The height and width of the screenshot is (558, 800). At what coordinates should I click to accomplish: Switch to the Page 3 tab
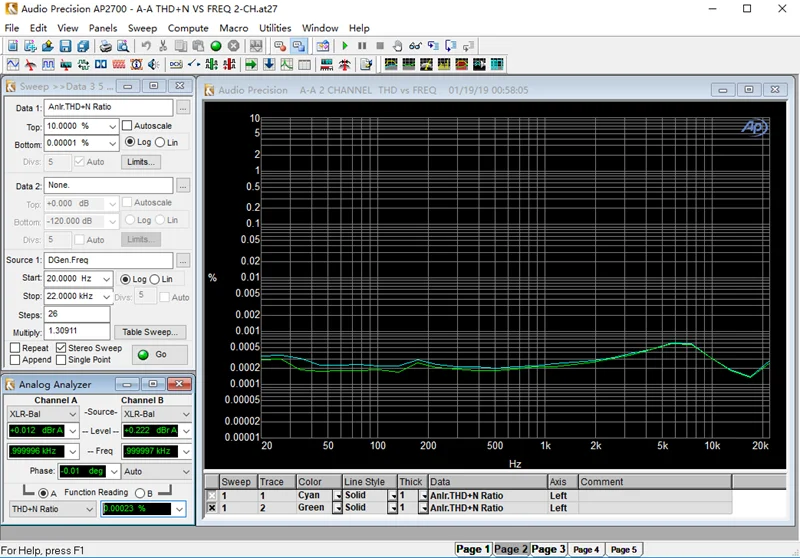[548, 549]
